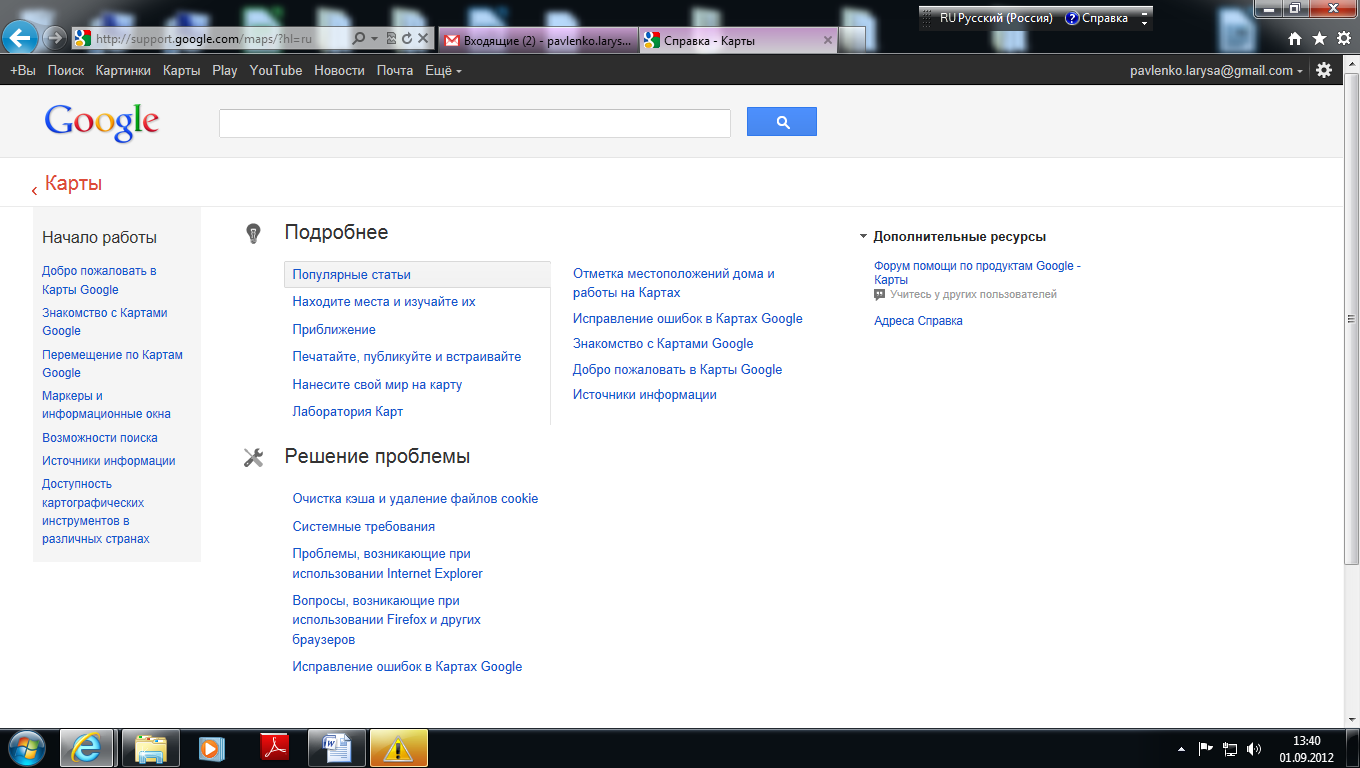1360x768 pixels.
Task: Collapse the Дополнительные ресурсы section arrow
Action: pos(863,237)
